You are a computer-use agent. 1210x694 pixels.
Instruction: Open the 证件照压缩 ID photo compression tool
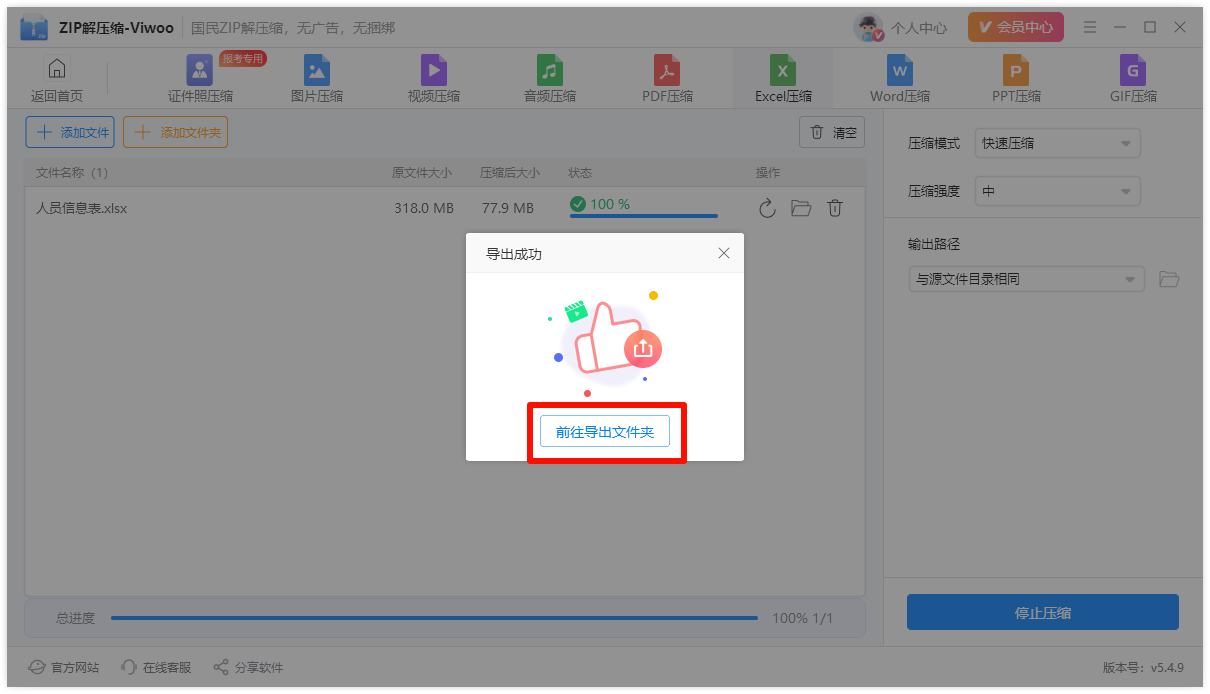click(x=200, y=80)
